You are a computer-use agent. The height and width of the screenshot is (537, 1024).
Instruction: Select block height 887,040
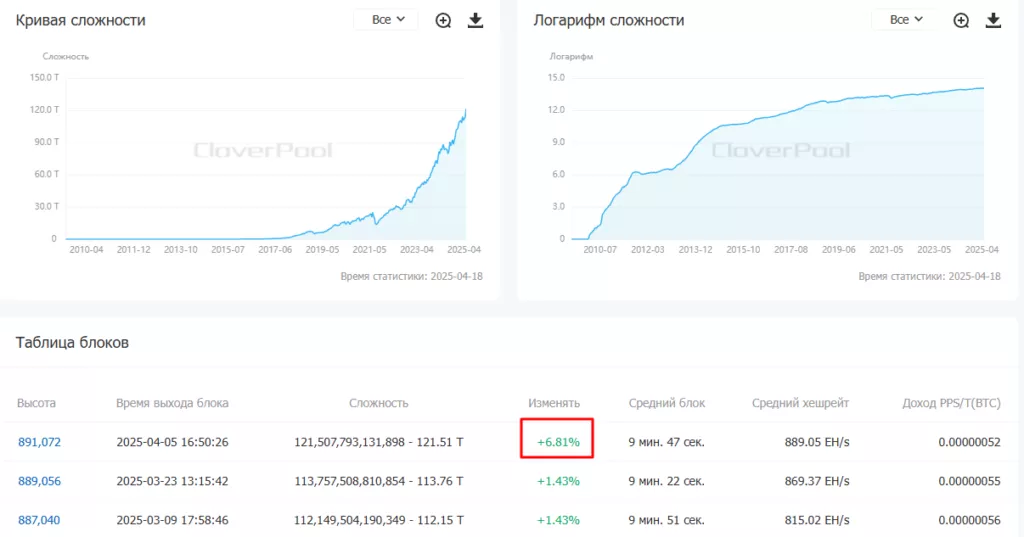(39, 520)
